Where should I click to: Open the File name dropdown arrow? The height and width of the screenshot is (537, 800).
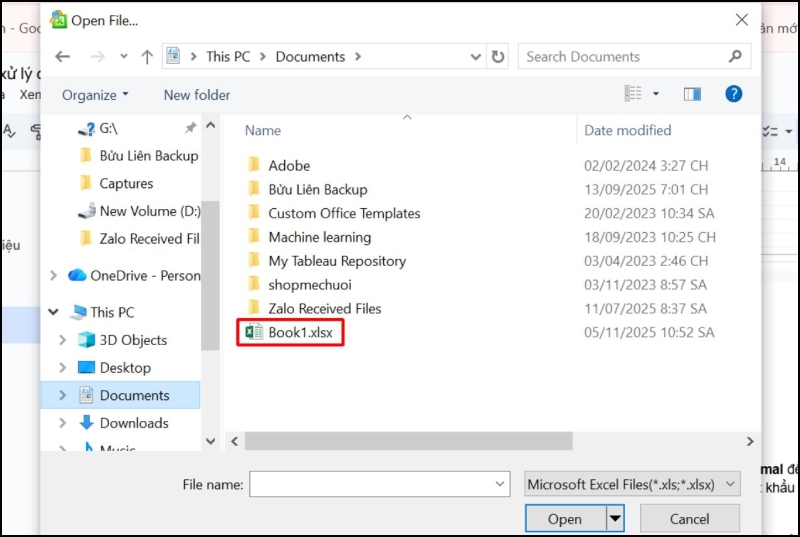[499, 484]
